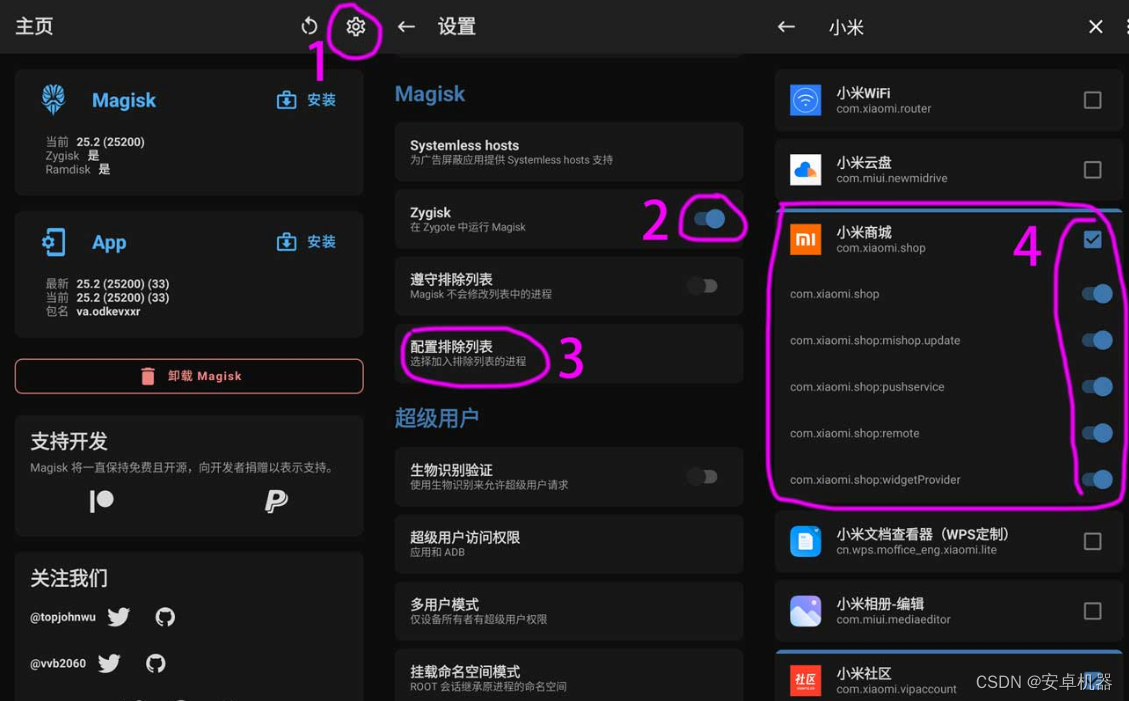Tap the Magisk logo icon
Viewport: 1129px width, 701px height.
[53, 99]
